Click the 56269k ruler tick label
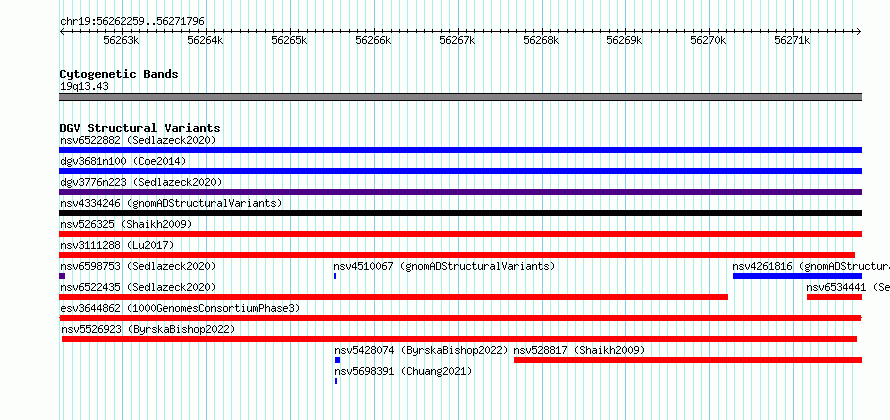This screenshot has height=420, width=890. [624, 40]
